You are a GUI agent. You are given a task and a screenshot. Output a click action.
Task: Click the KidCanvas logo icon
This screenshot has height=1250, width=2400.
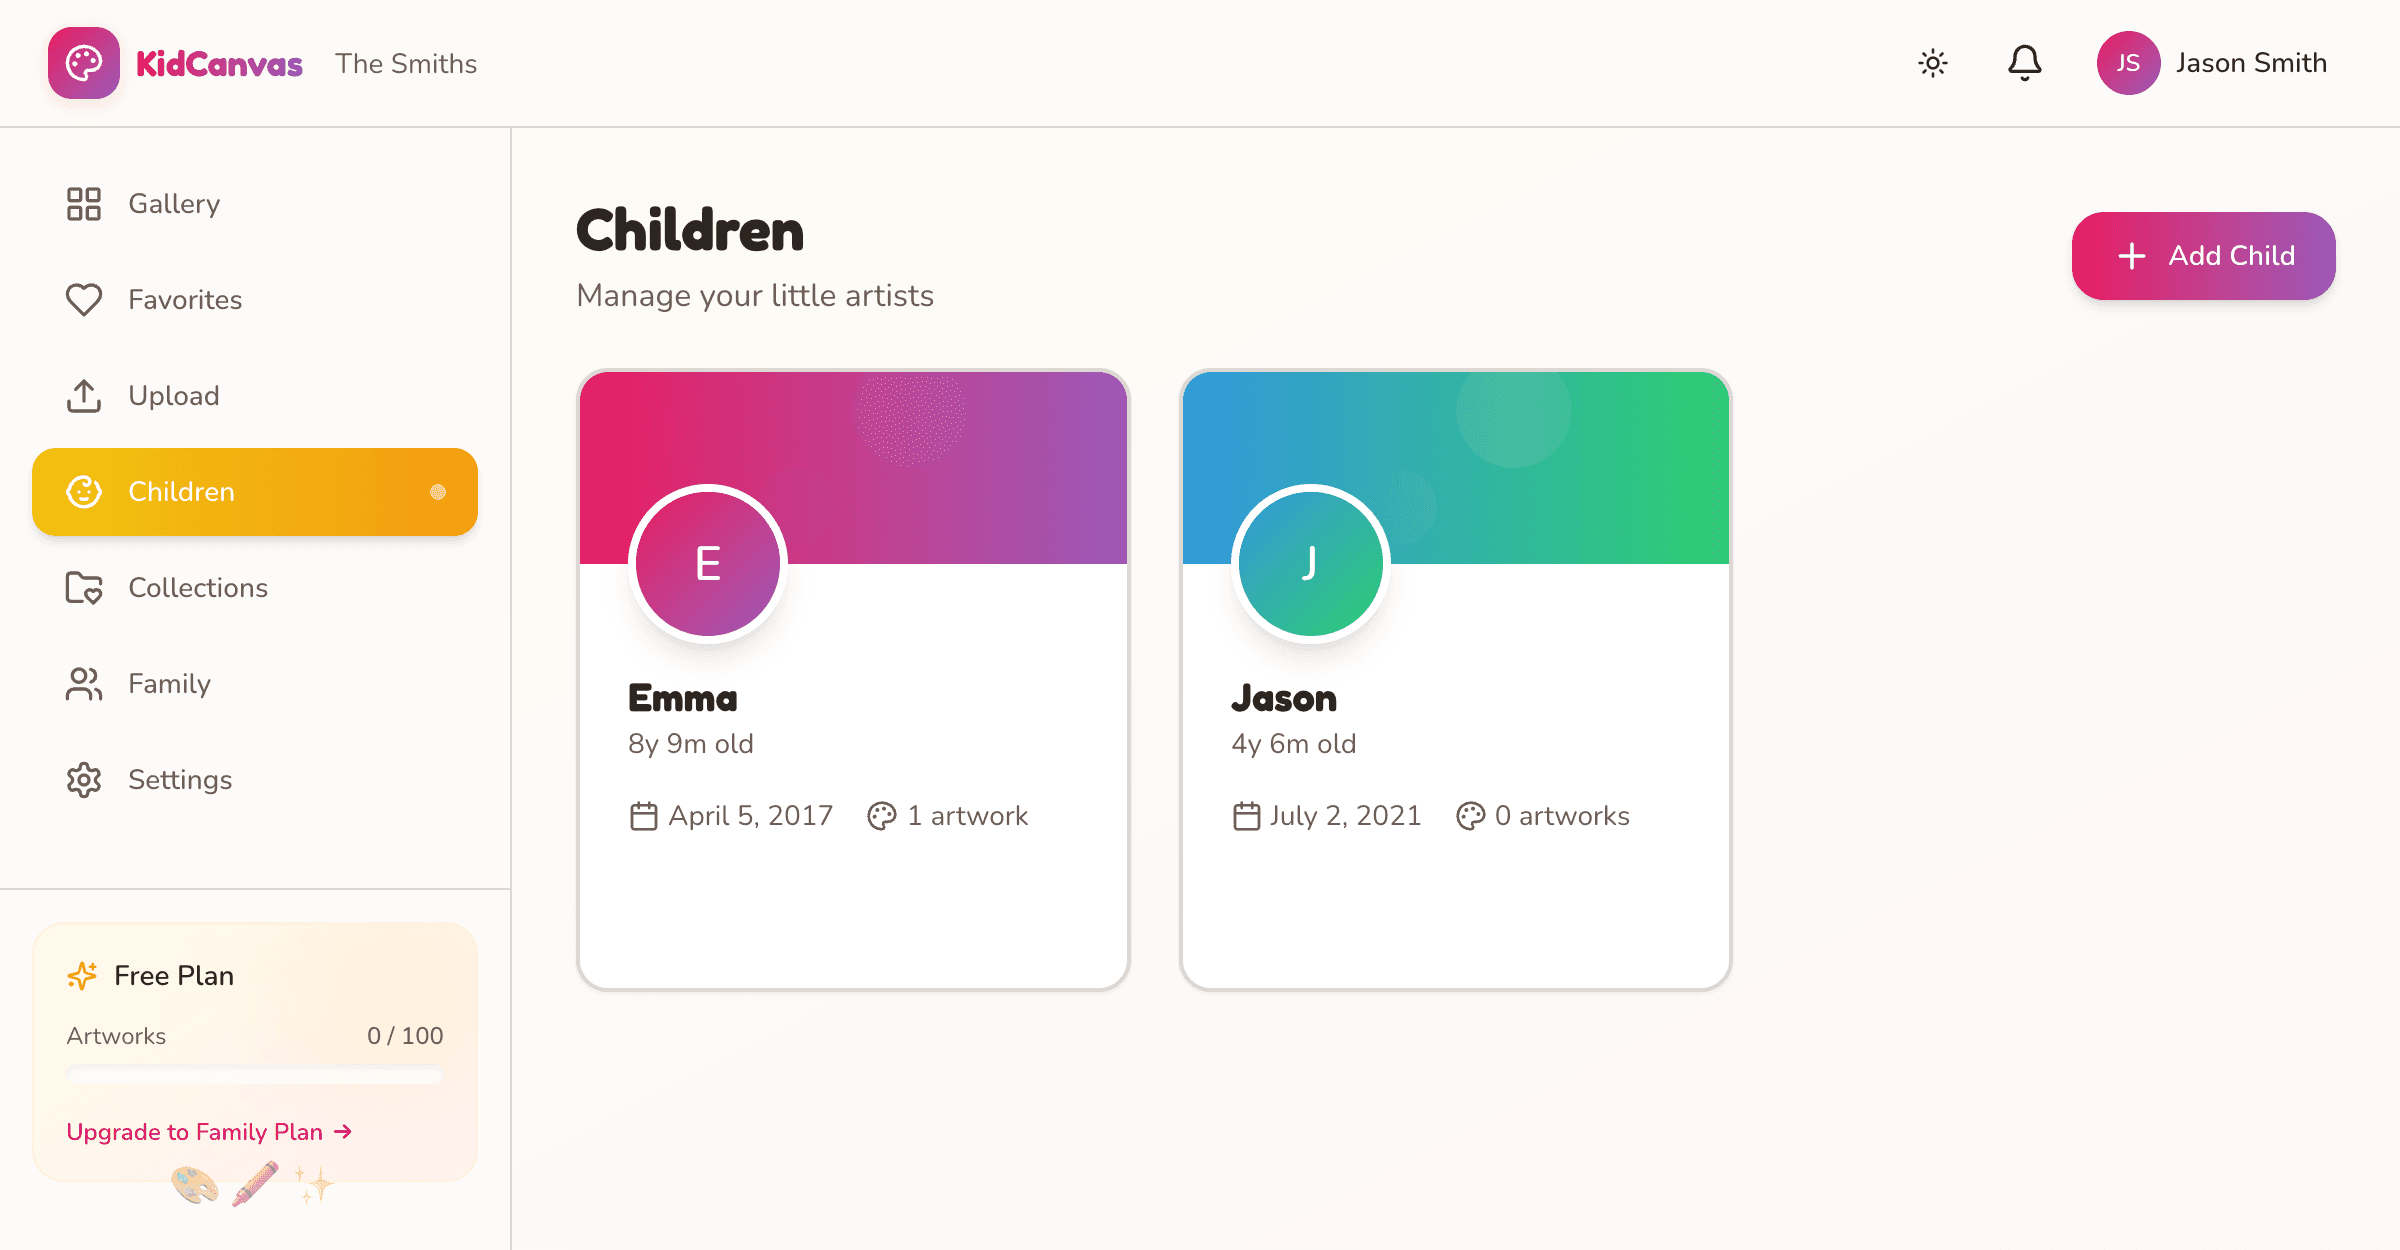[x=85, y=63]
